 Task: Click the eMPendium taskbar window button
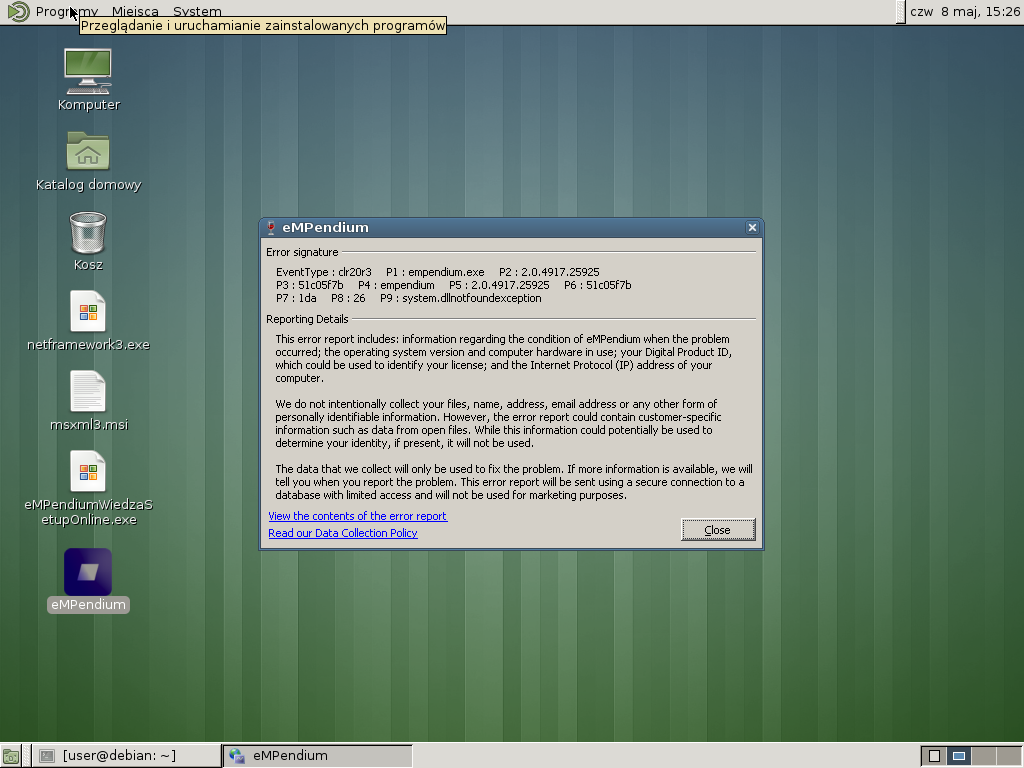tap(318, 756)
